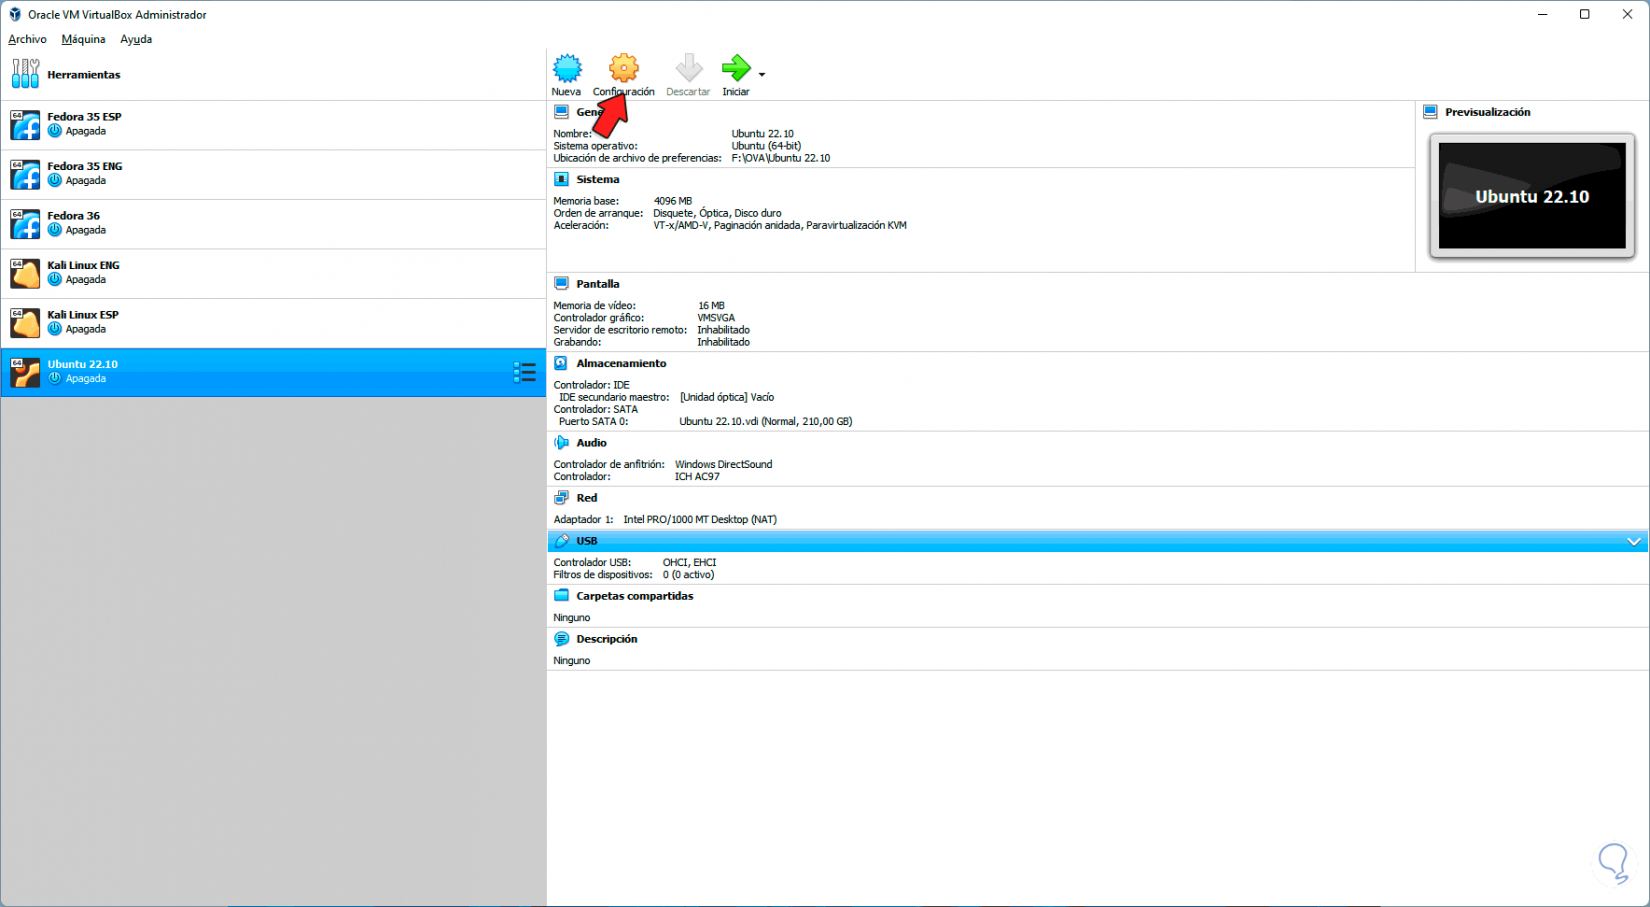
Task: Click the [Unidad óptica] Vacío entry
Action: (727, 397)
